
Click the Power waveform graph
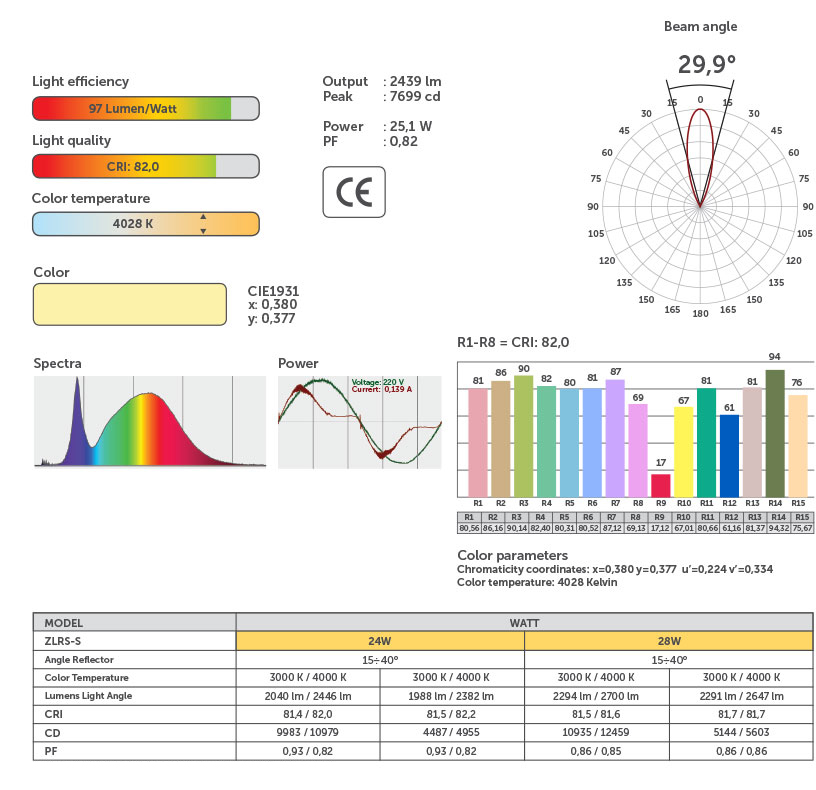tap(360, 422)
